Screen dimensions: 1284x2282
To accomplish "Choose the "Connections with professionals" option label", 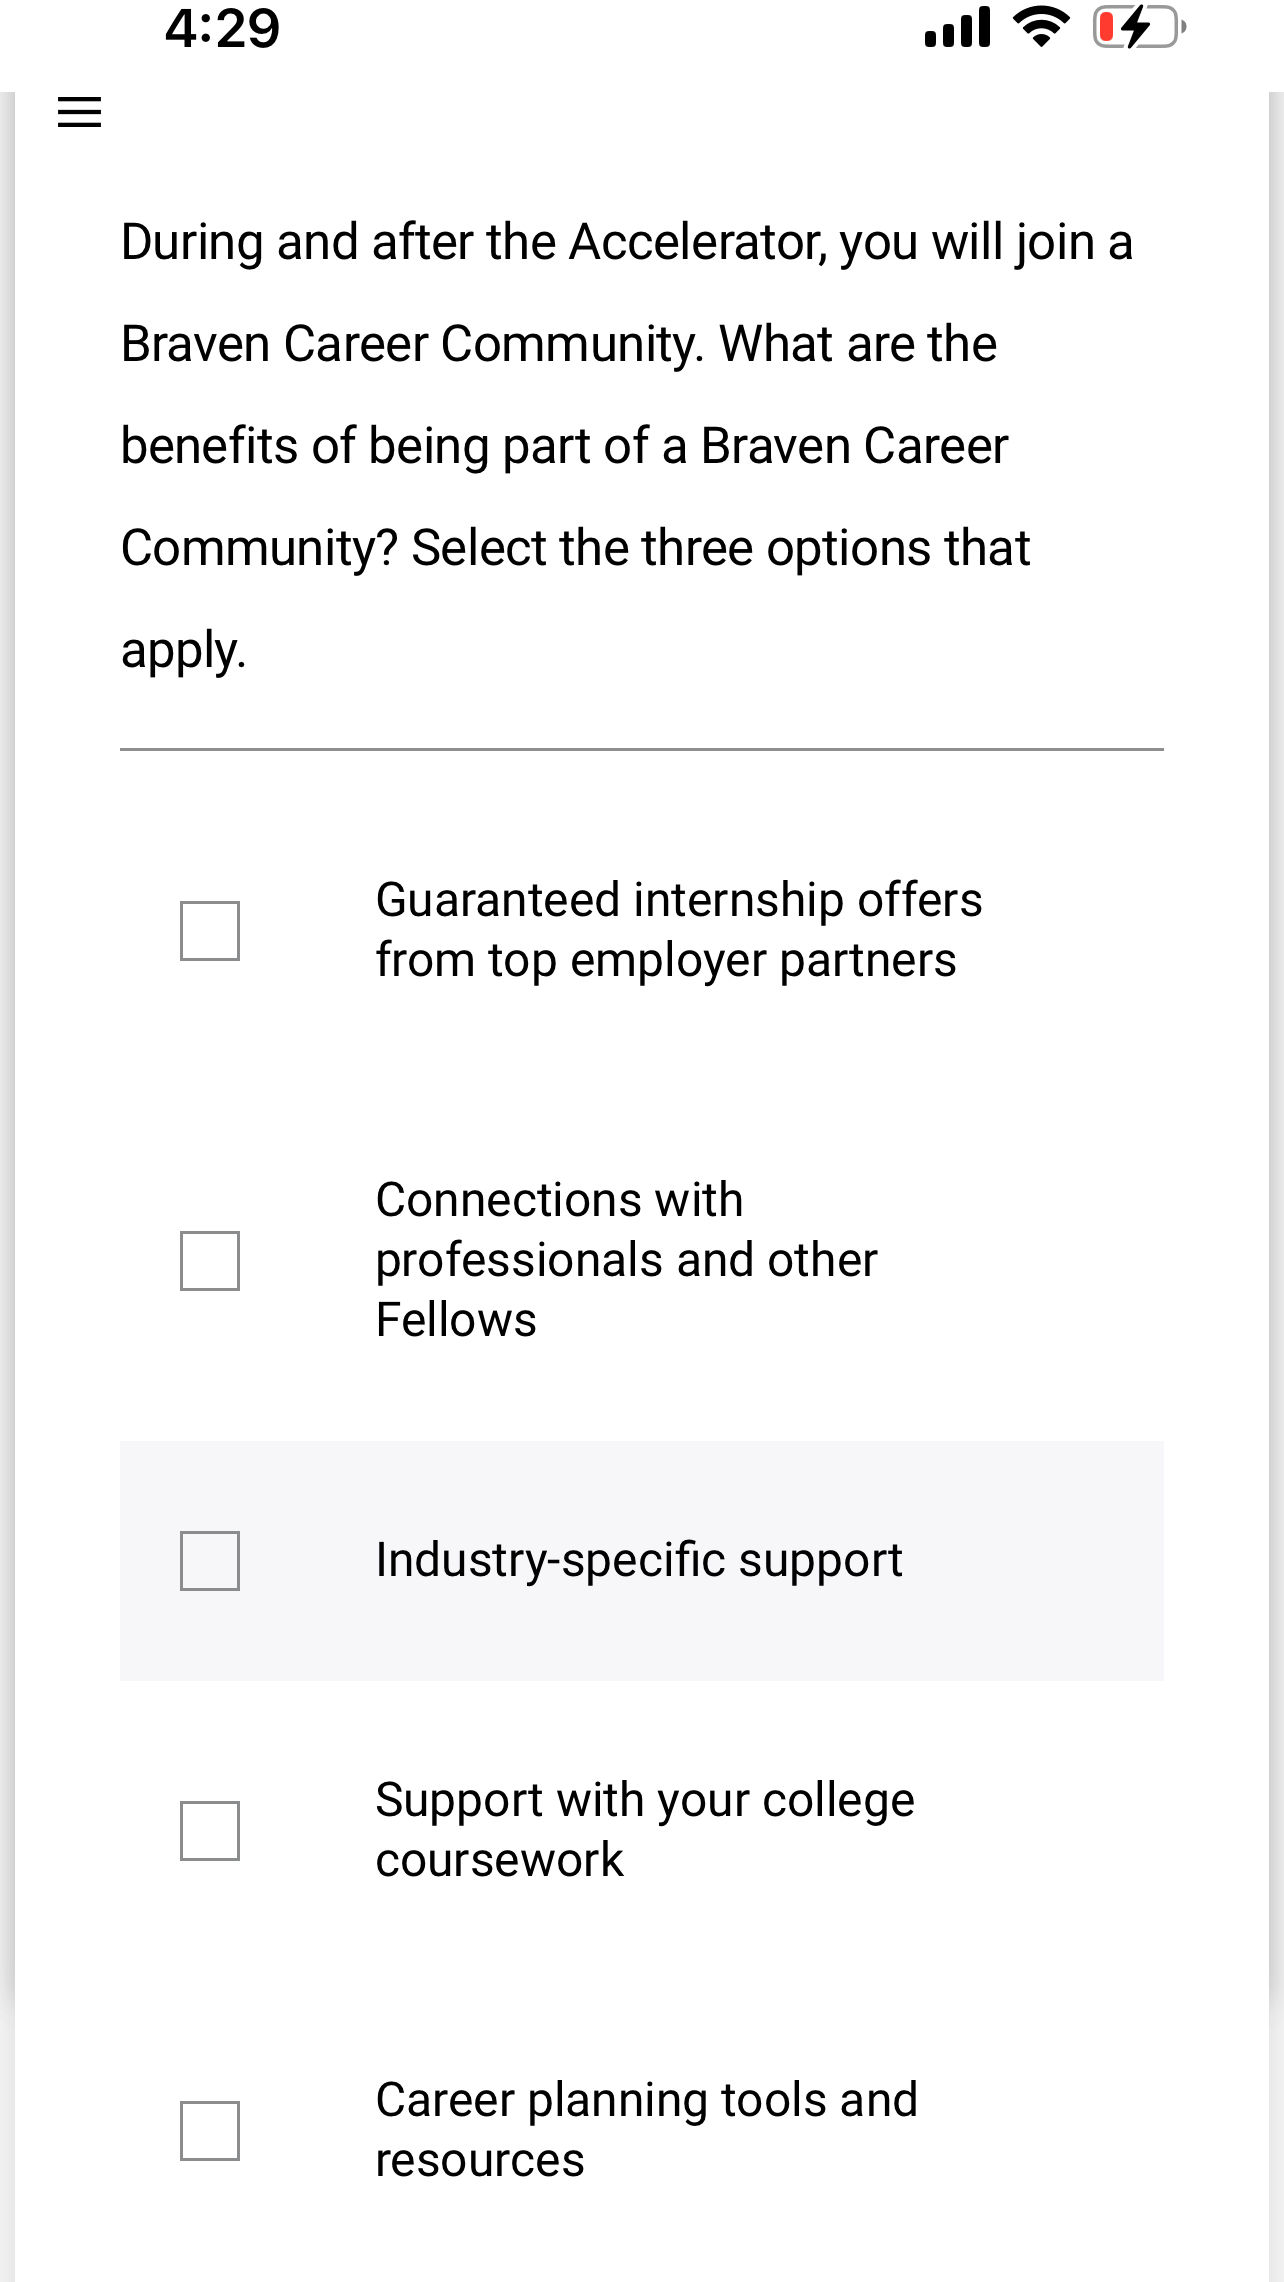I will 626,1260.
